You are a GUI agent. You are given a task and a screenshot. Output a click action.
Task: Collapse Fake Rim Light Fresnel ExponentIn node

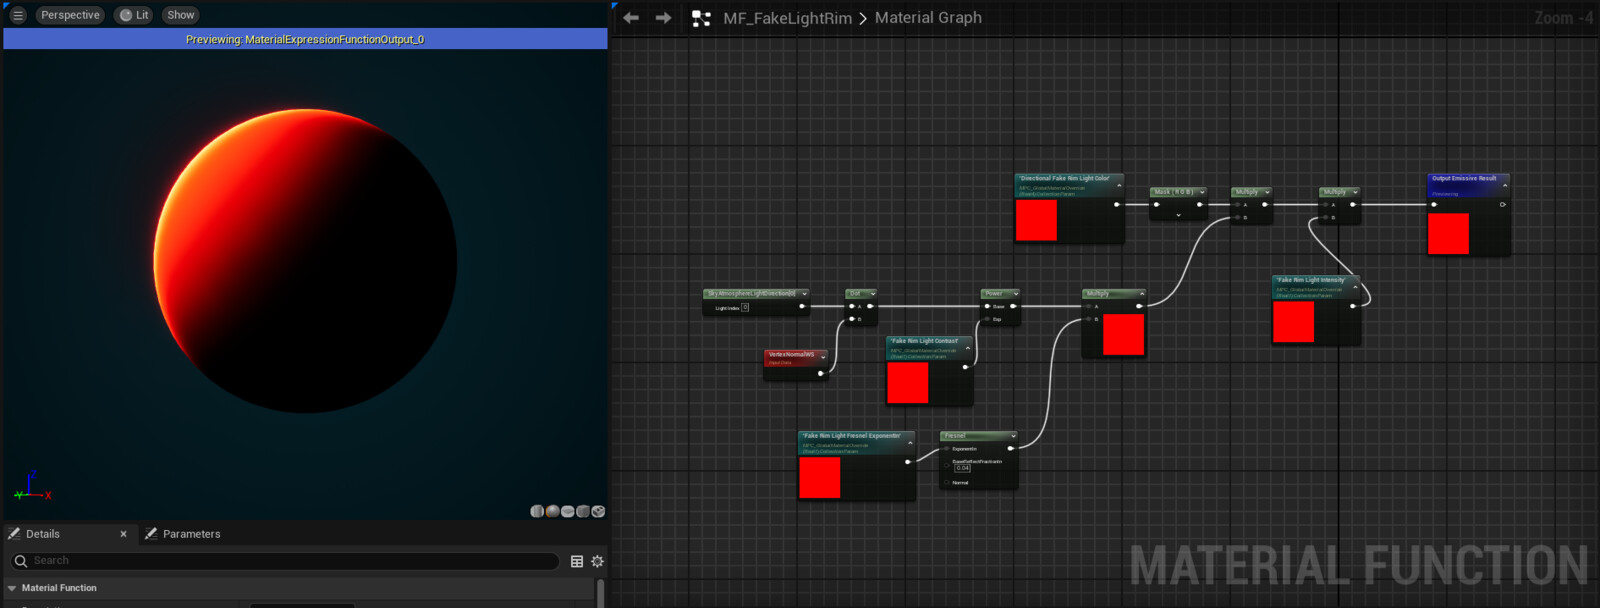[910, 443]
